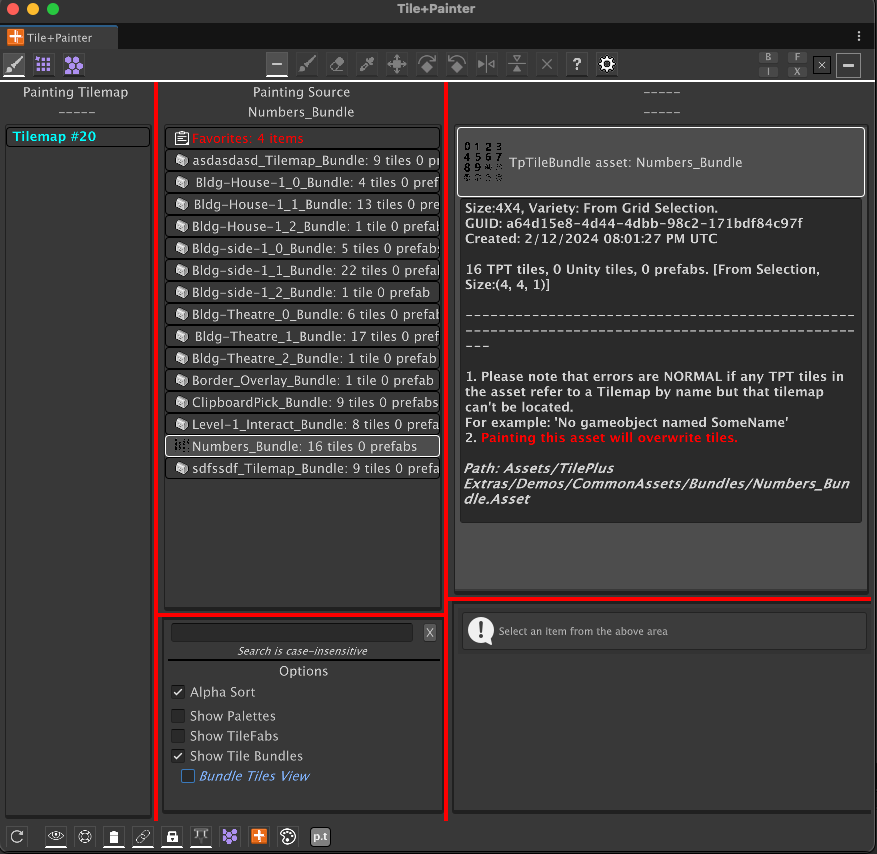Viewport: 877px width, 854px height.
Task: Click the Flip horizontal tool
Action: 487,64
